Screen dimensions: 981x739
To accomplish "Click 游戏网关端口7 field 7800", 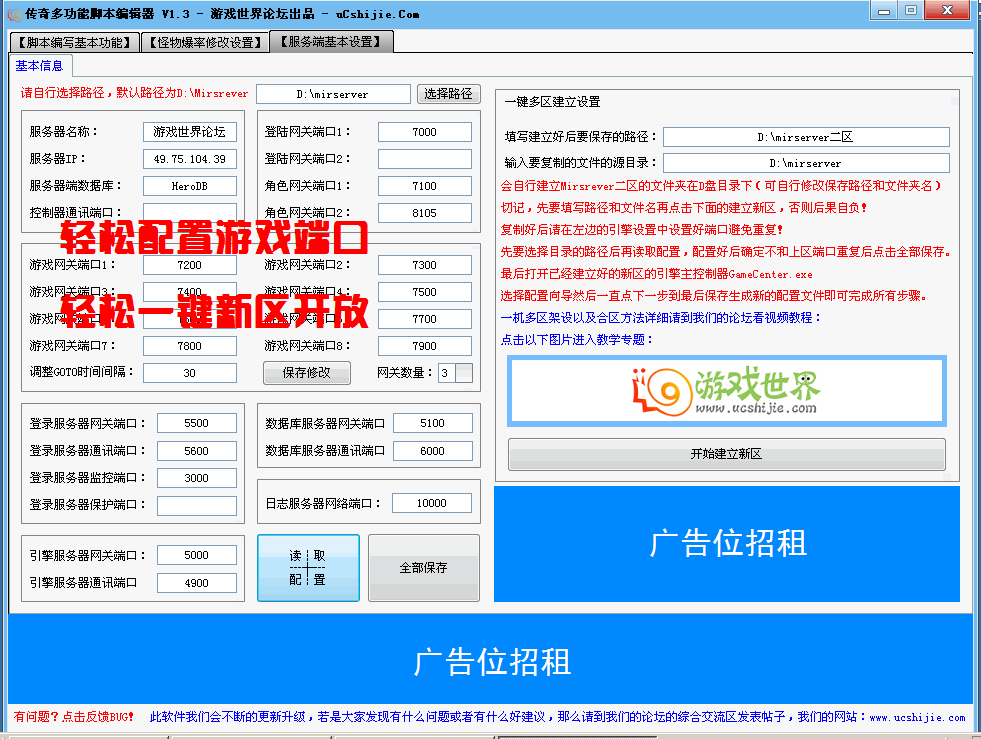I will pyautogui.click(x=190, y=345).
